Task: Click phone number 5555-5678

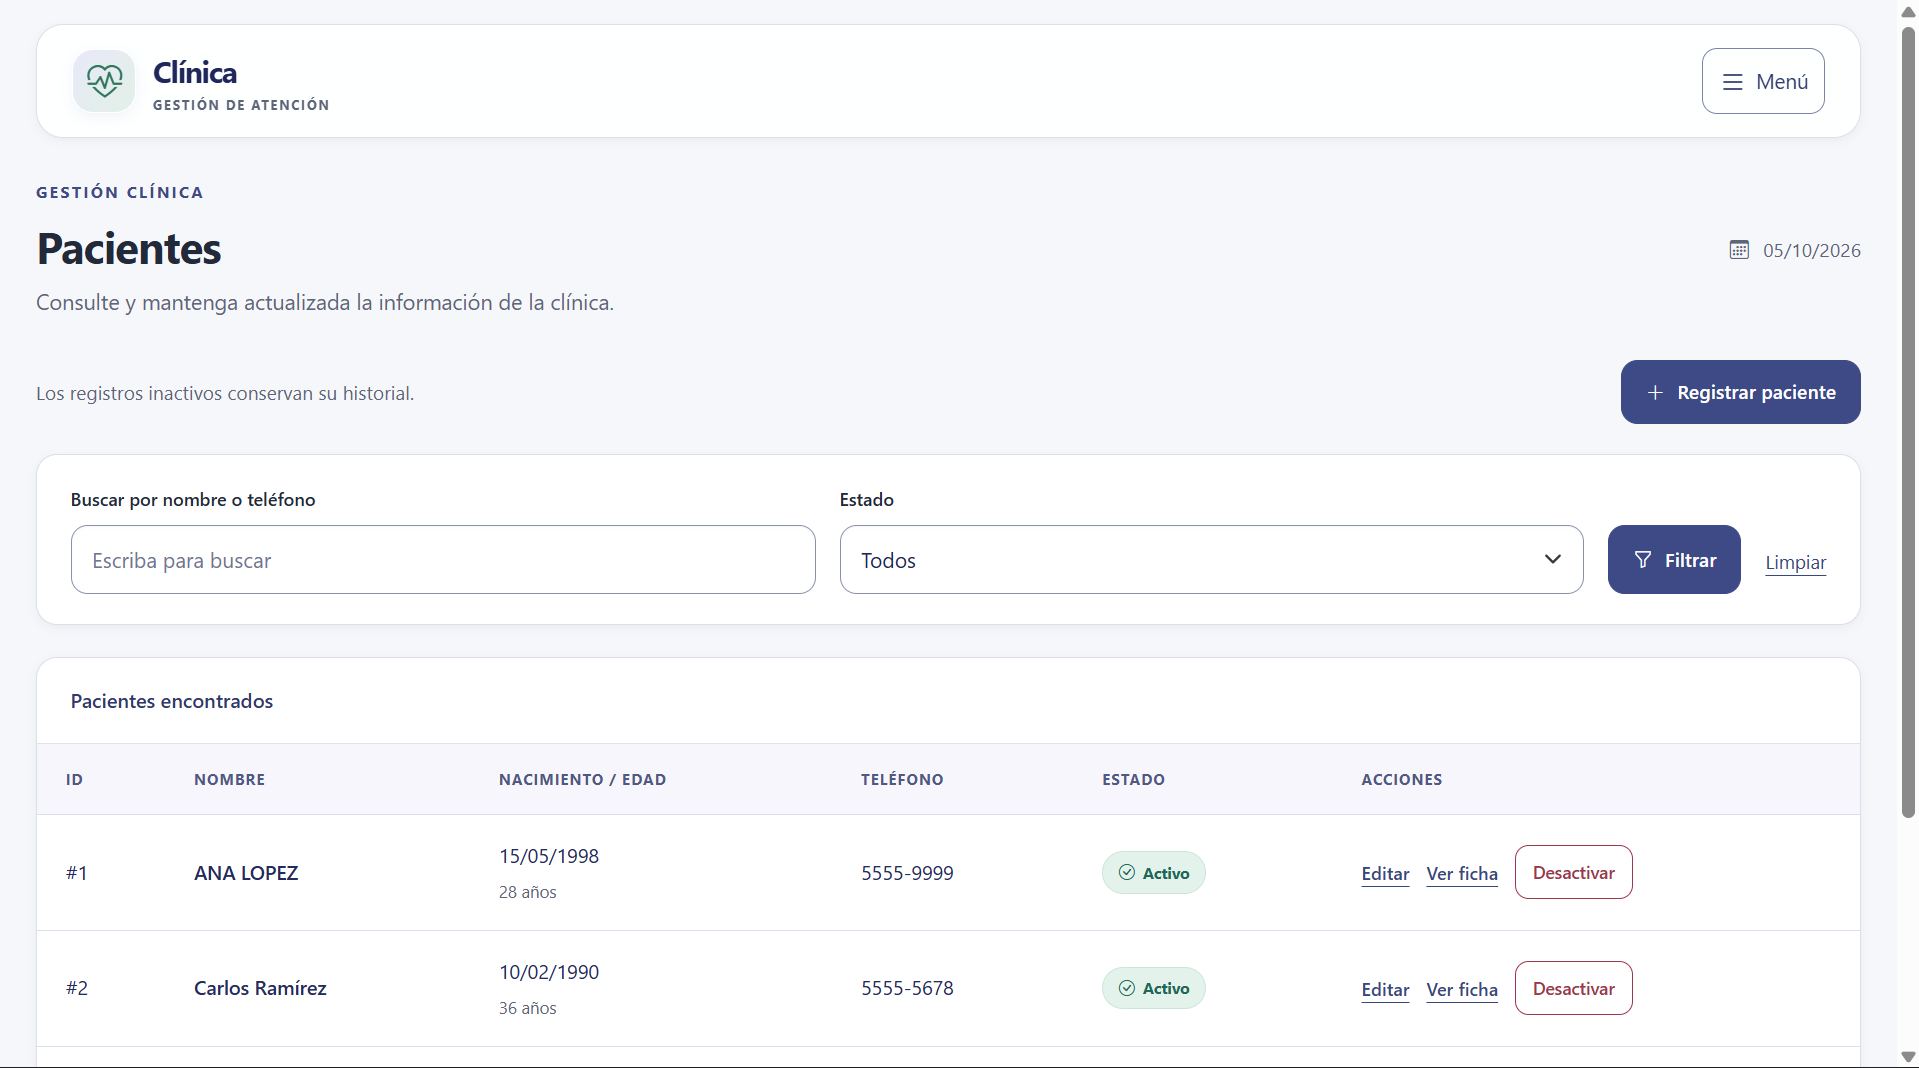Action: pos(907,988)
